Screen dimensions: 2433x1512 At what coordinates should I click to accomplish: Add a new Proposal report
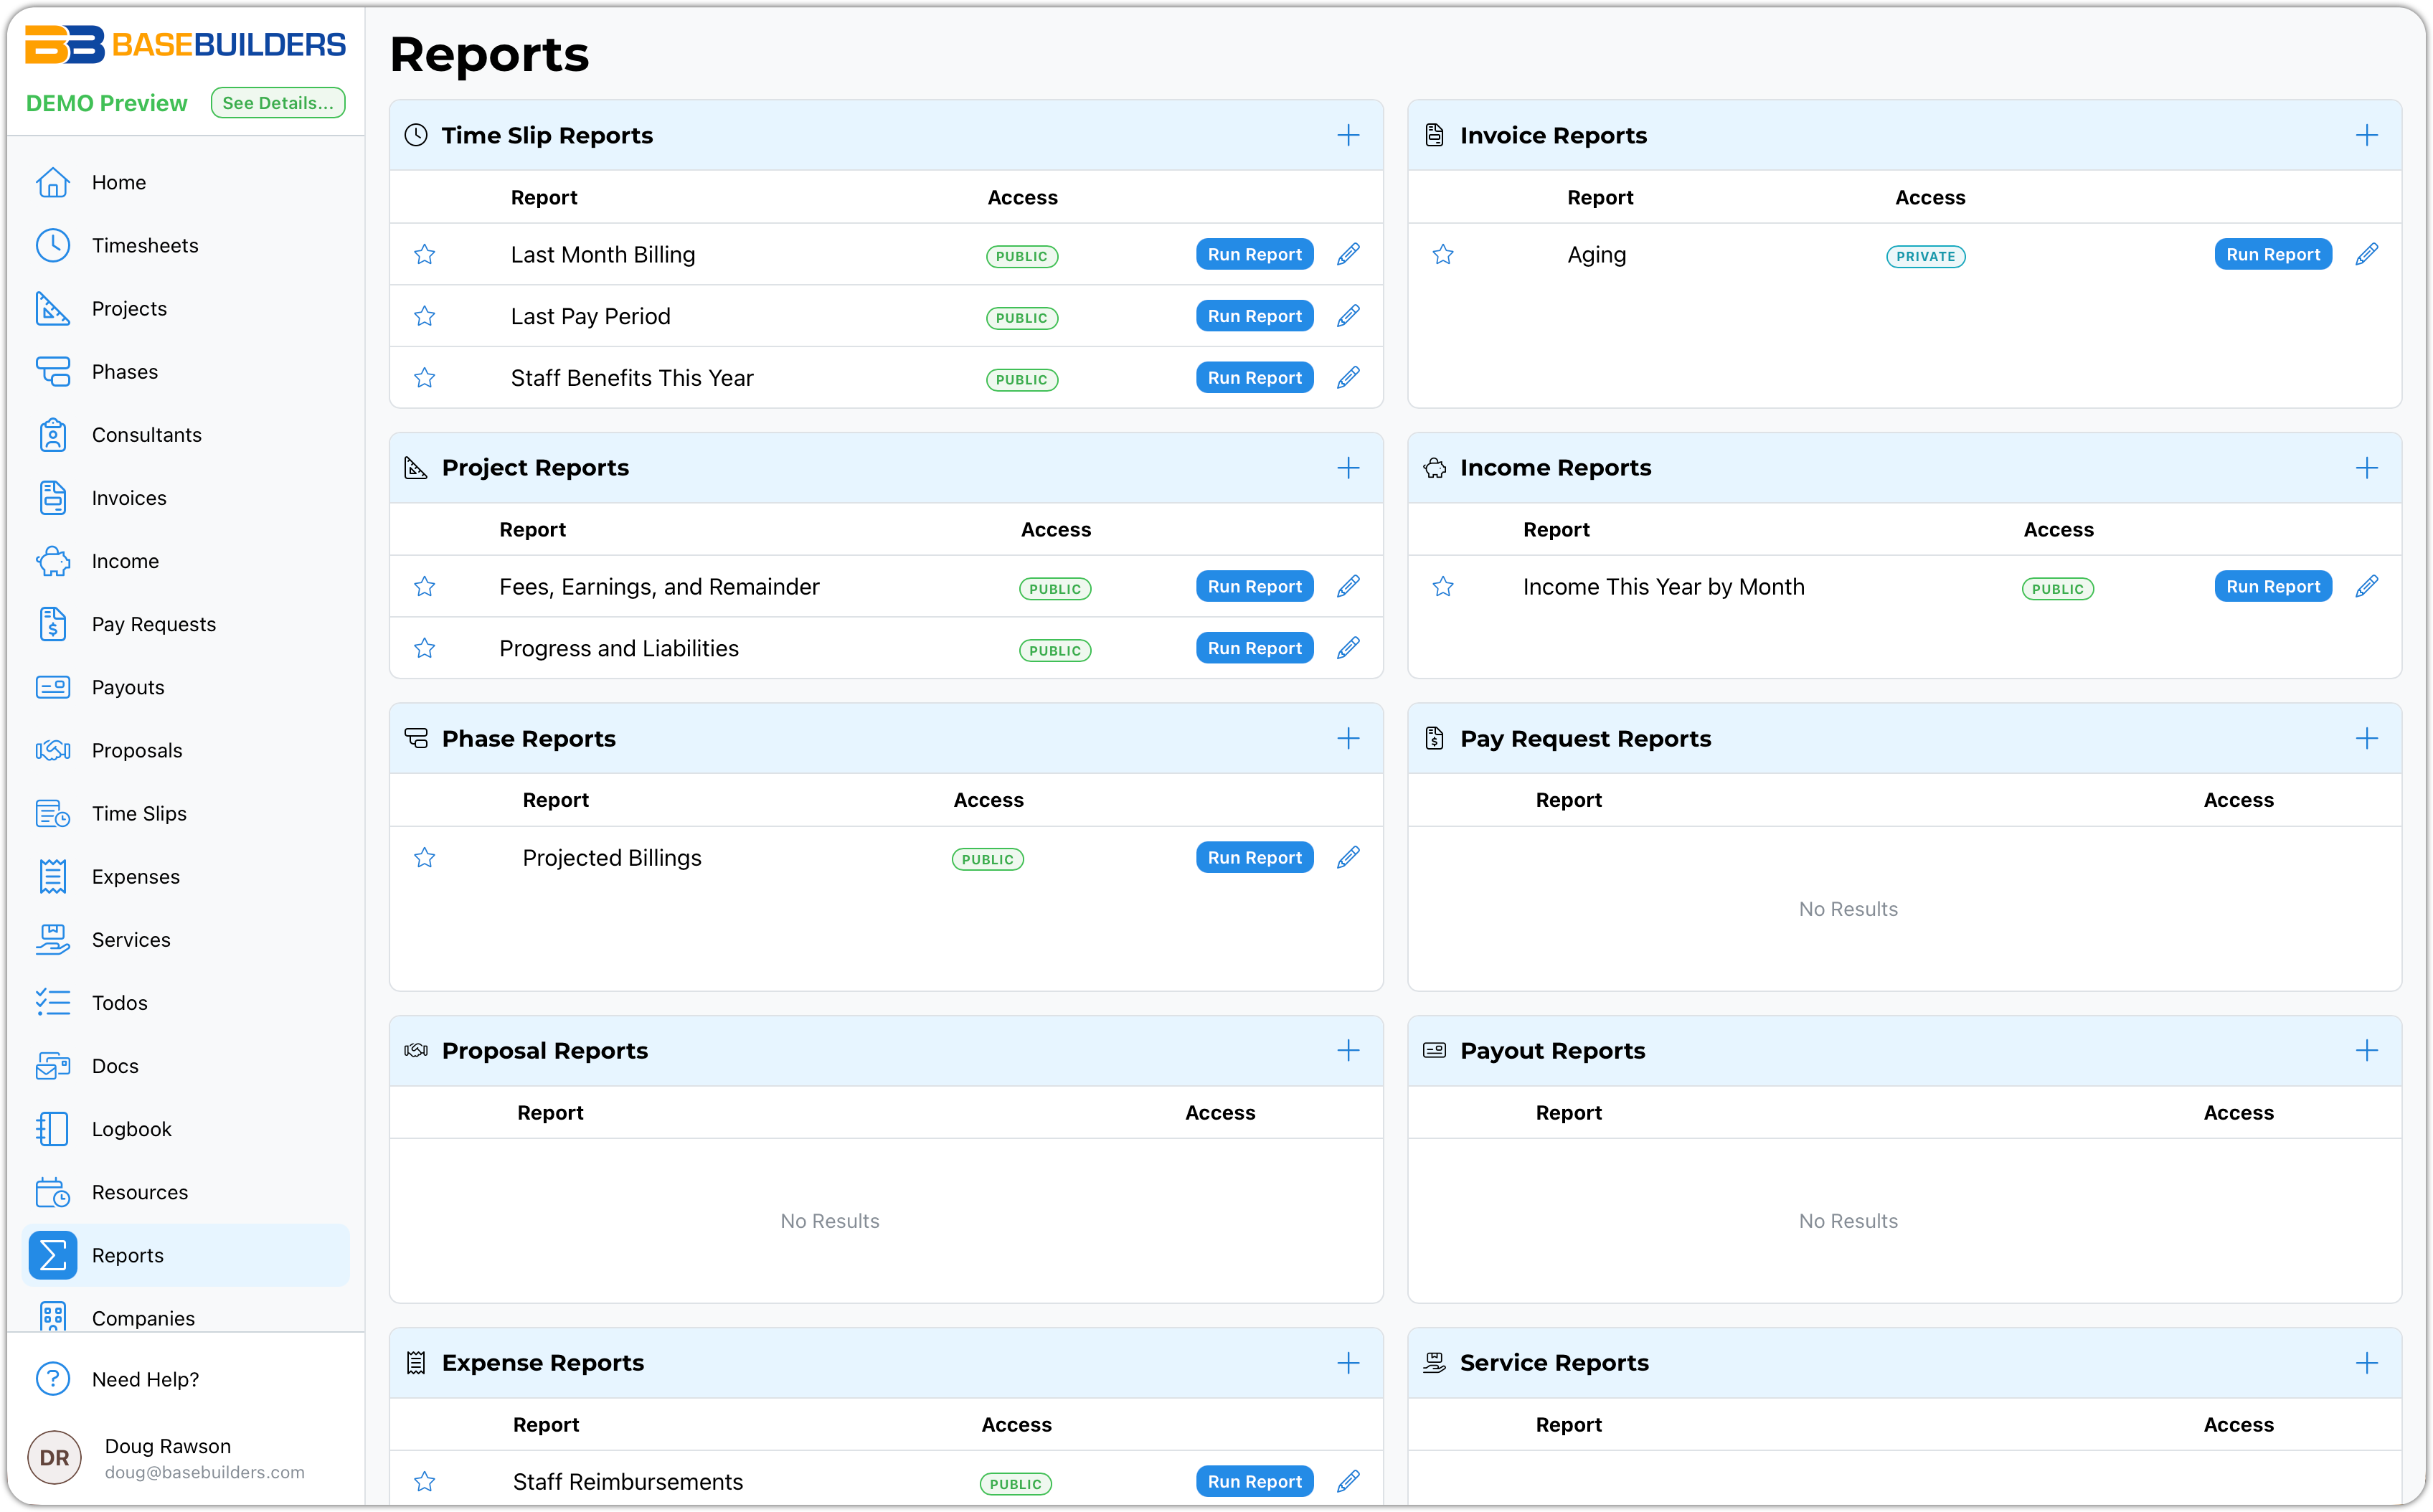point(1348,1050)
